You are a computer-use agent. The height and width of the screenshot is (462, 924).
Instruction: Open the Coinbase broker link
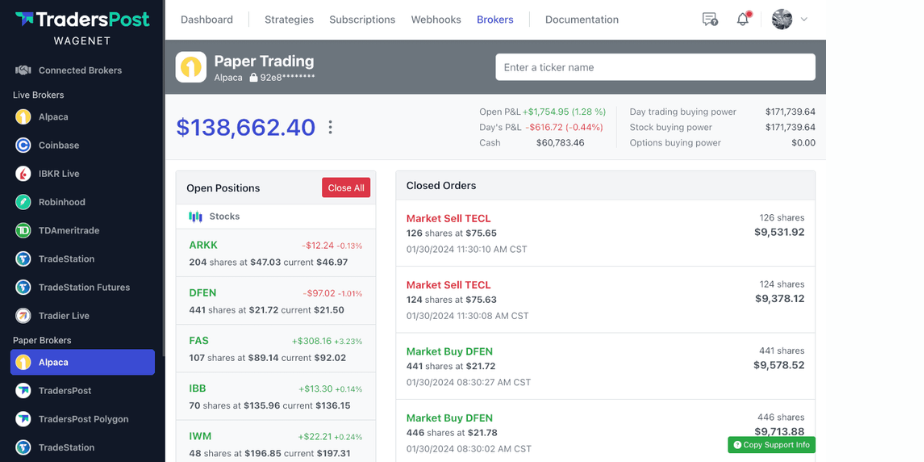59,145
